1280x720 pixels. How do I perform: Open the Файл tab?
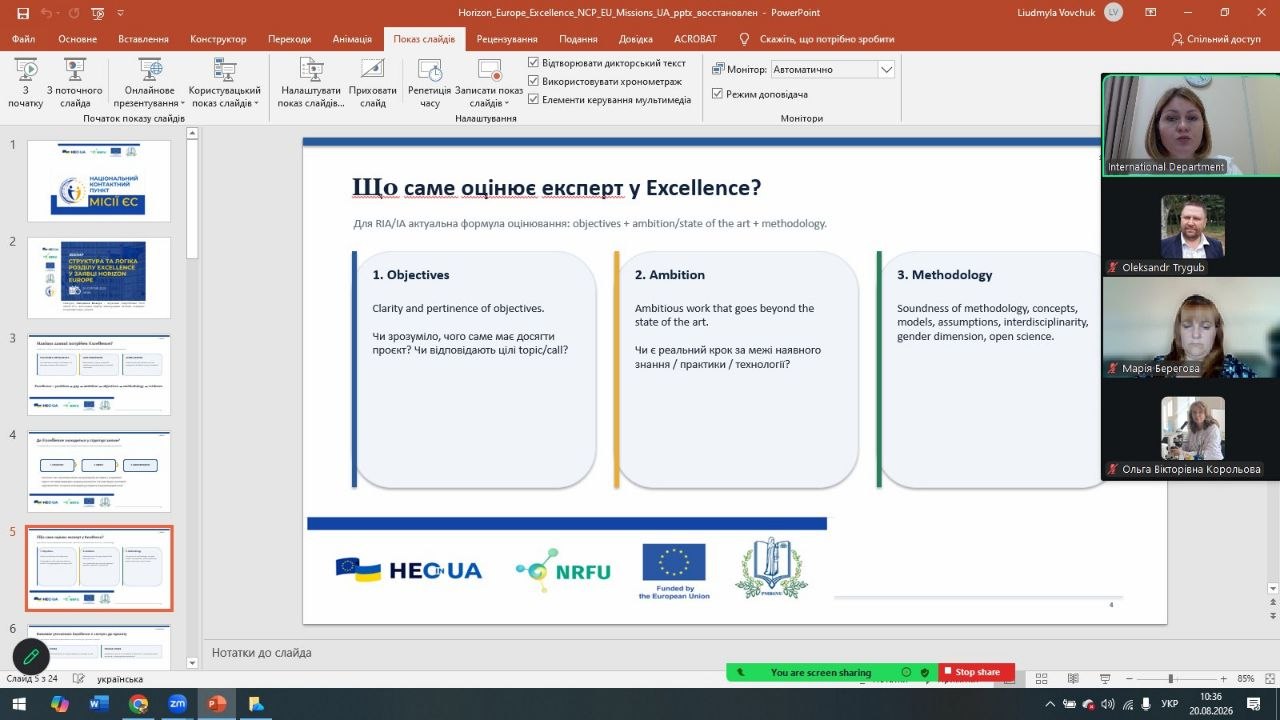[x=24, y=39]
